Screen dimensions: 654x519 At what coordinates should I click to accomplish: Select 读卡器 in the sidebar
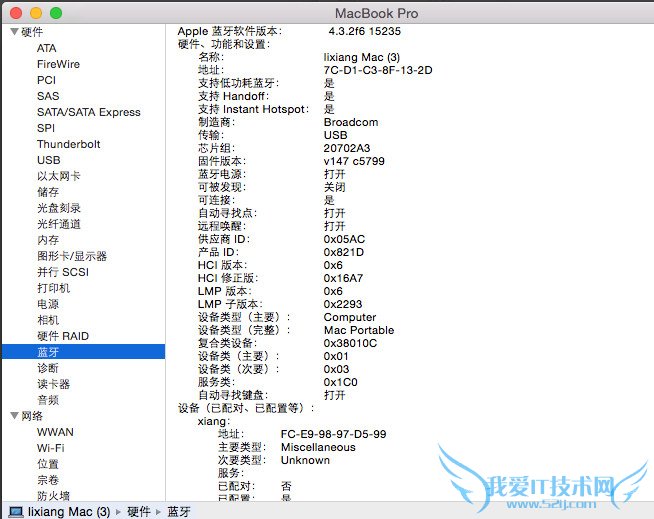point(53,384)
